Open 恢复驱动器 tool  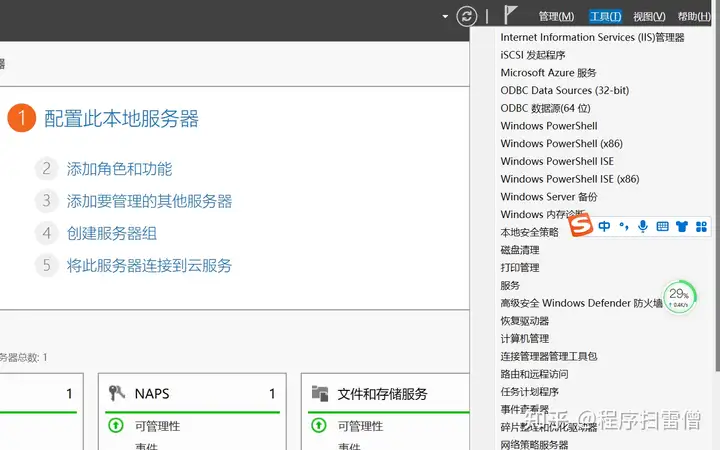[x=525, y=321]
